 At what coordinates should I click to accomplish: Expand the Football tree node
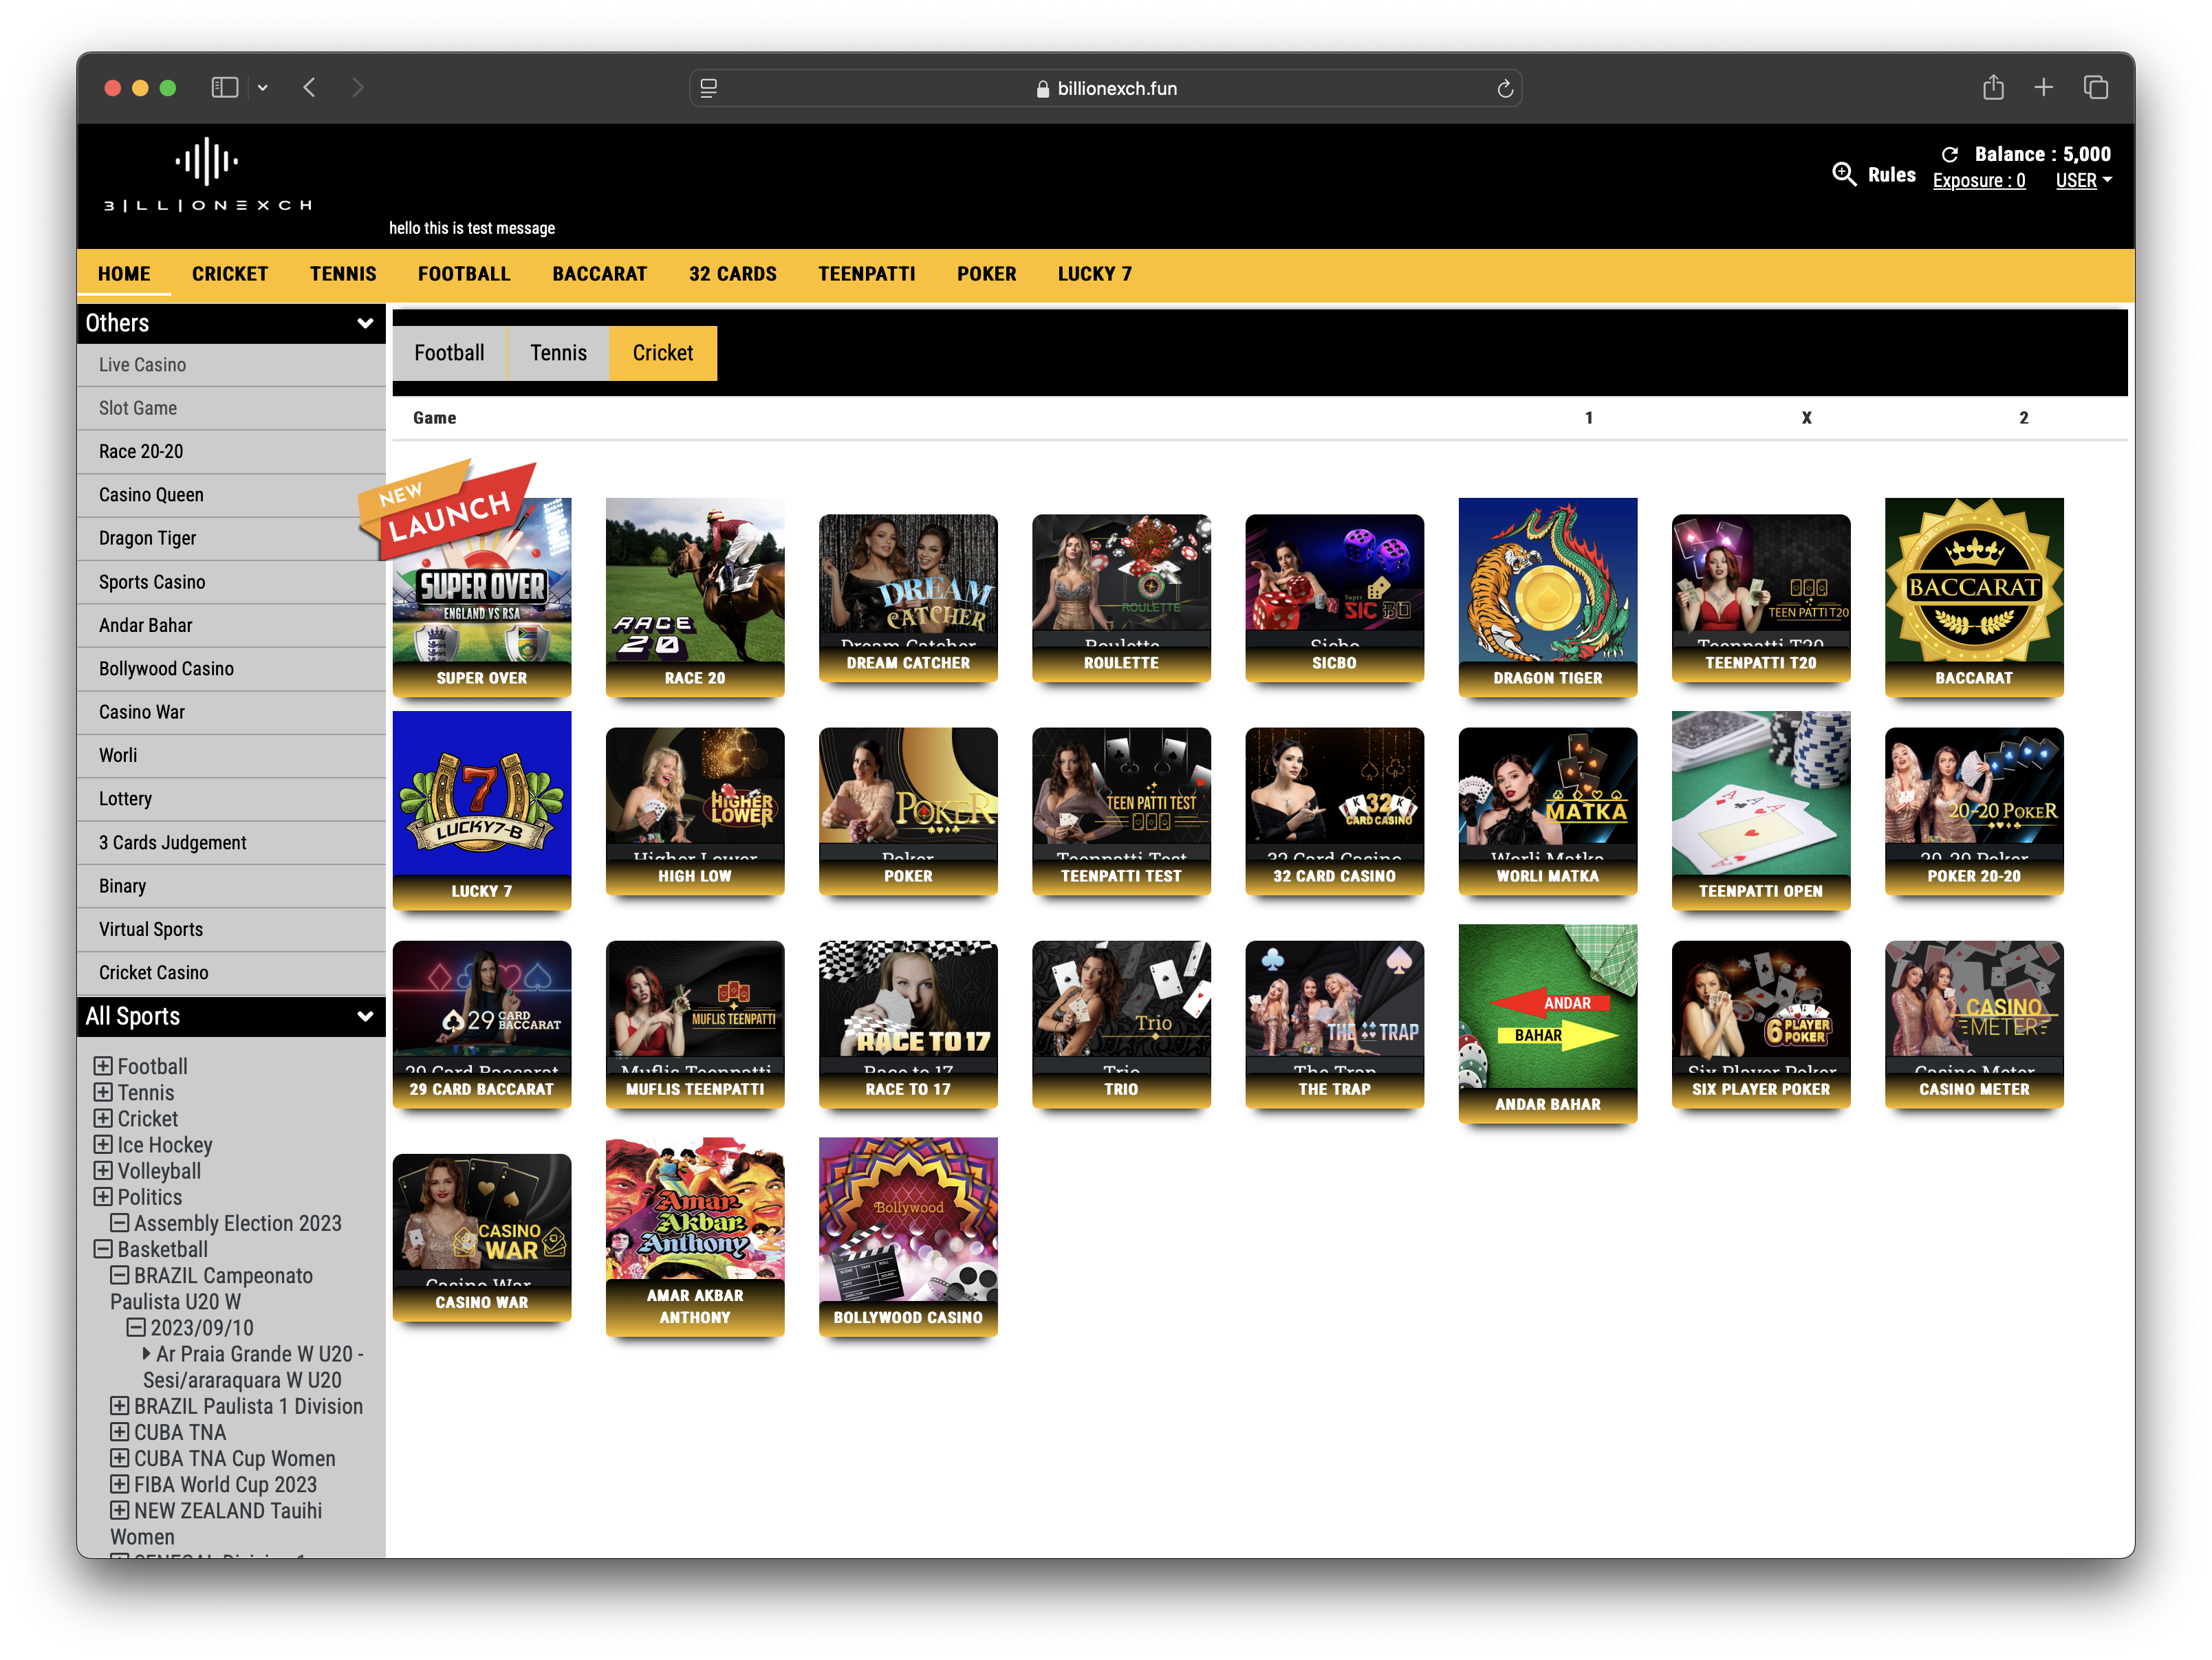(103, 1066)
